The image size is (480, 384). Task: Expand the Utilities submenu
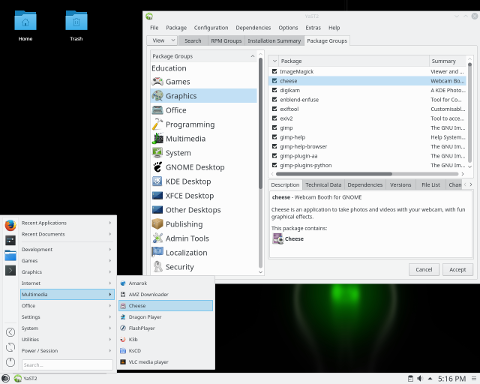67,339
